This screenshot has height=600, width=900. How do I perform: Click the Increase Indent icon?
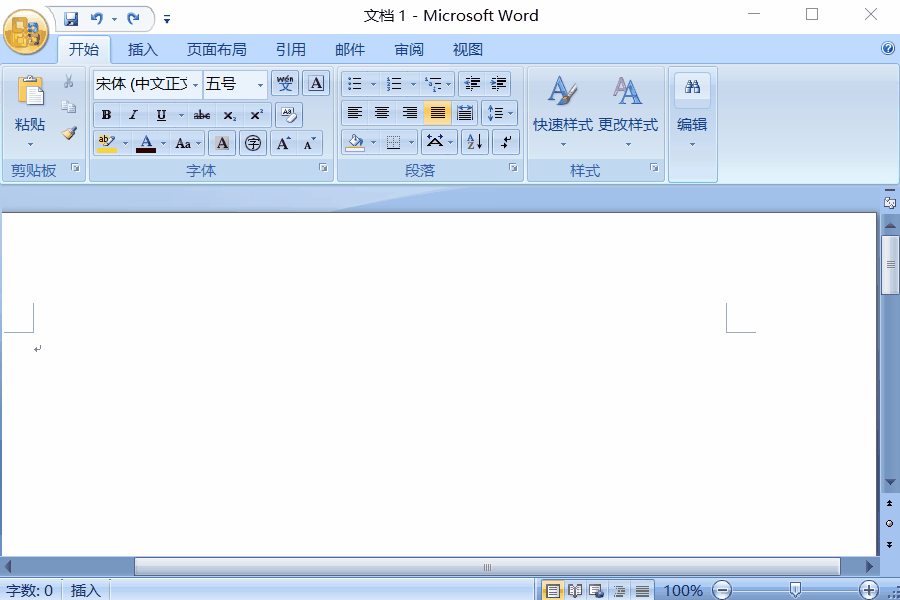pyautogui.click(x=498, y=84)
